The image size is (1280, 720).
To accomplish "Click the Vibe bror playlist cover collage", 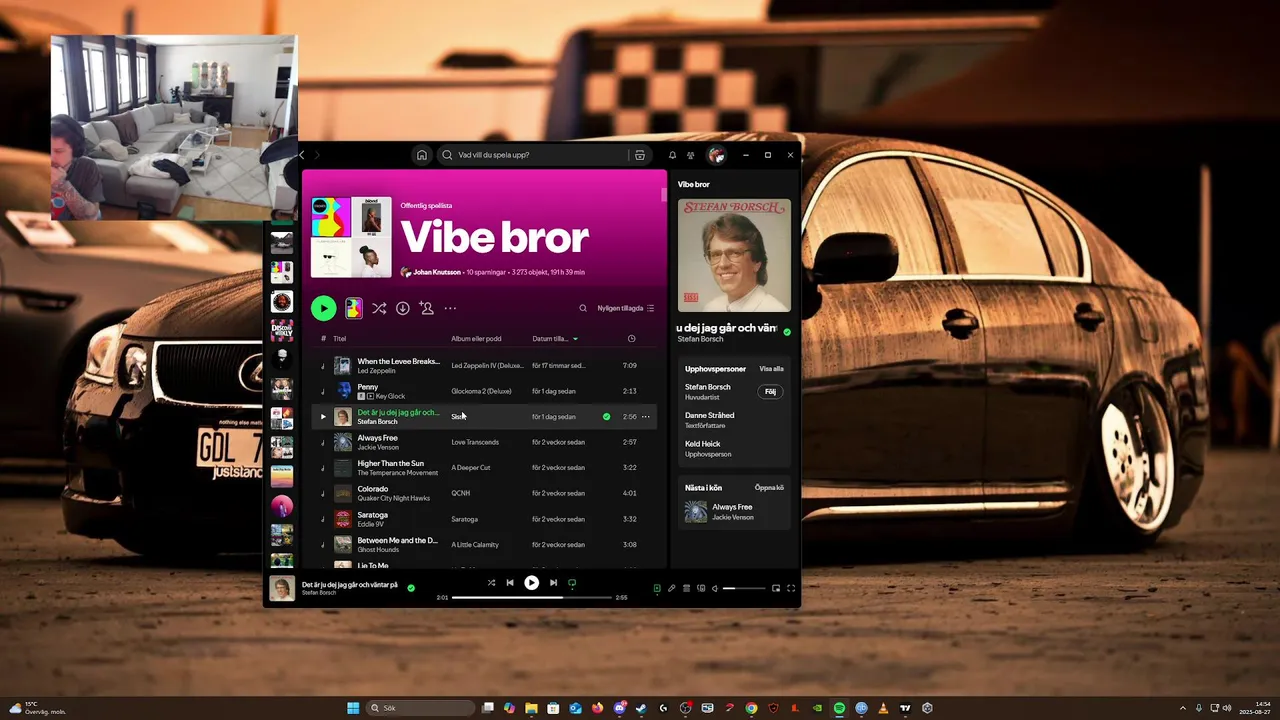I will tap(351, 237).
